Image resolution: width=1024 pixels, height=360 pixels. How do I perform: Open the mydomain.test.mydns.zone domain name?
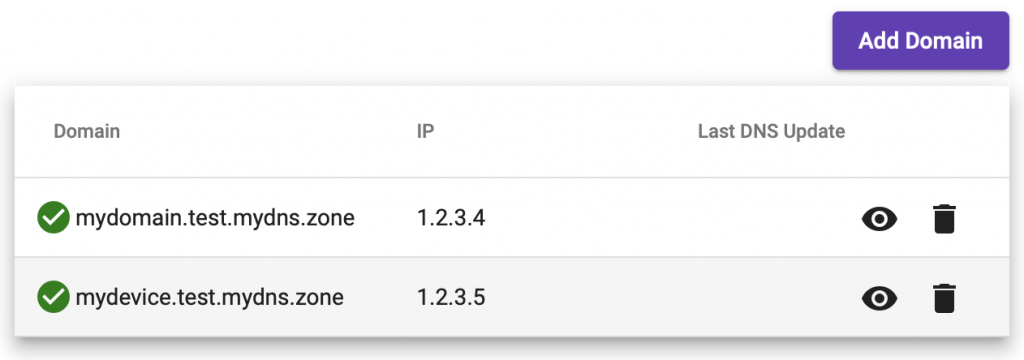[x=215, y=218]
